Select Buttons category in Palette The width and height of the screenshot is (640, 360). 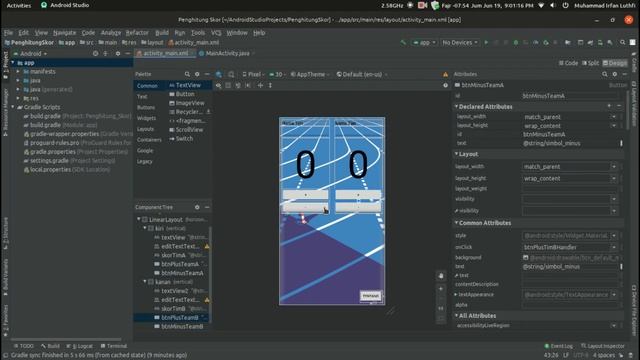pos(146,107)
